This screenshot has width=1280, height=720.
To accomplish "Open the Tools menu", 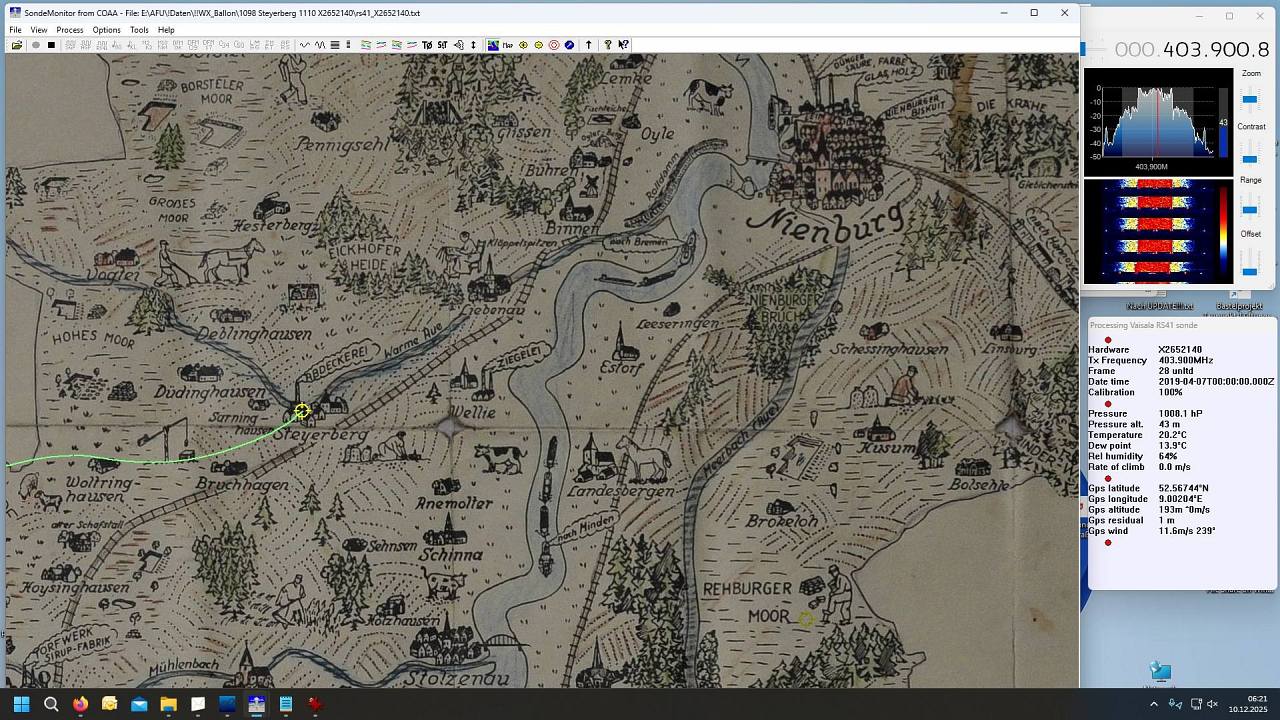I will click(139, 30).
